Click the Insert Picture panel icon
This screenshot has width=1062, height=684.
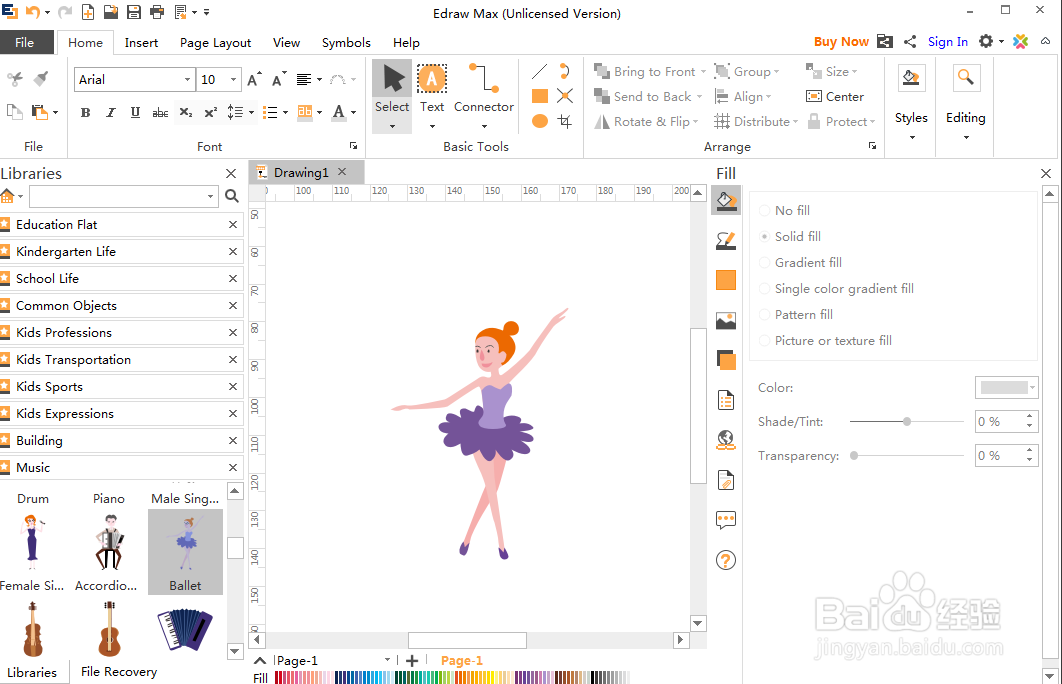click(x=726, y=321)
